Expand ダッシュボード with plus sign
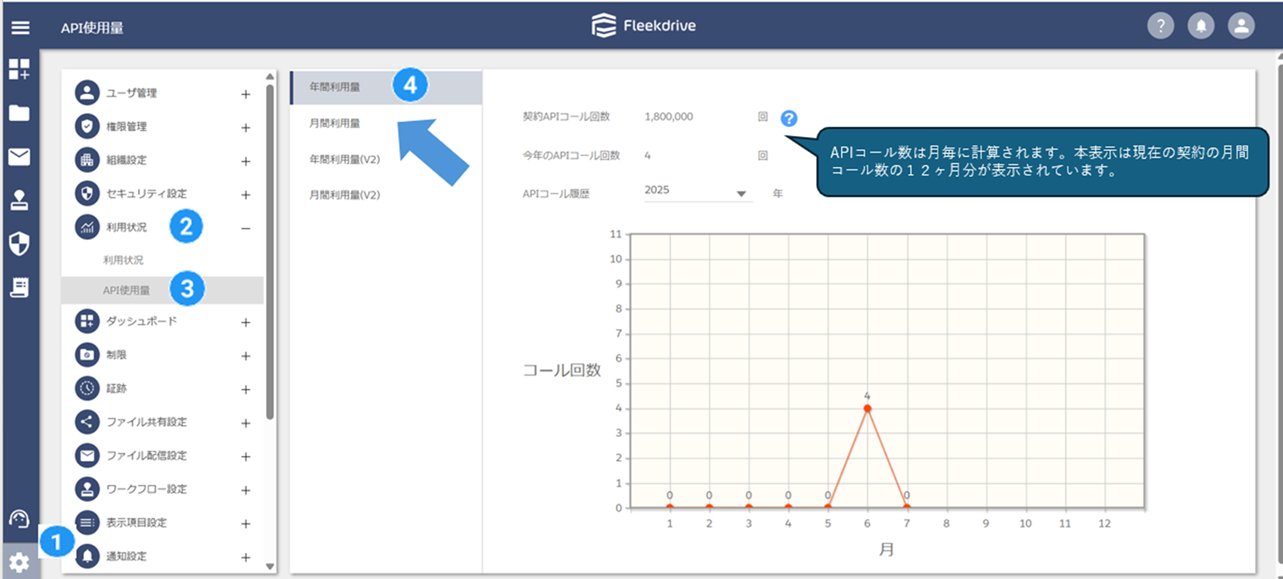The width and height of the screenshot is (1283, 579). (245, 322)
